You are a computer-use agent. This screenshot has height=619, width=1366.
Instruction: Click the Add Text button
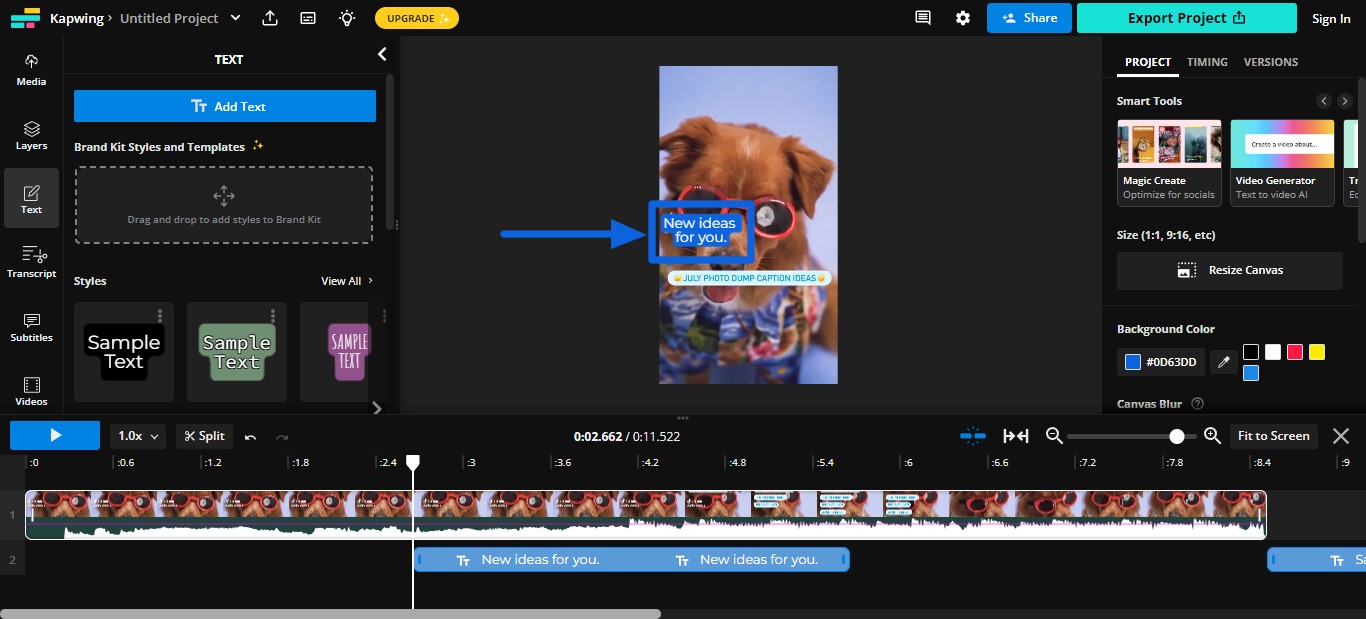pyautogui.click(x=224, y=105)
